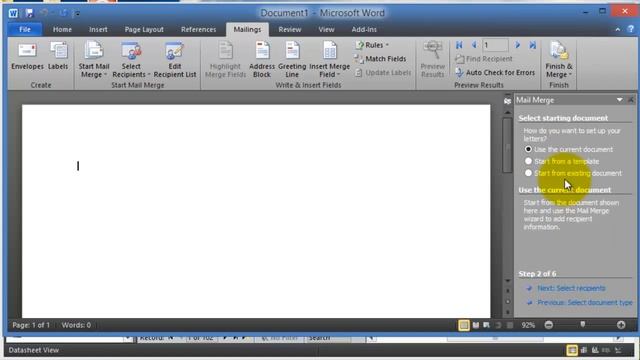This screenshot has width=640, height=360.
Task: Switch to Full Screen Reading view
Action: [x=476, y=325]
